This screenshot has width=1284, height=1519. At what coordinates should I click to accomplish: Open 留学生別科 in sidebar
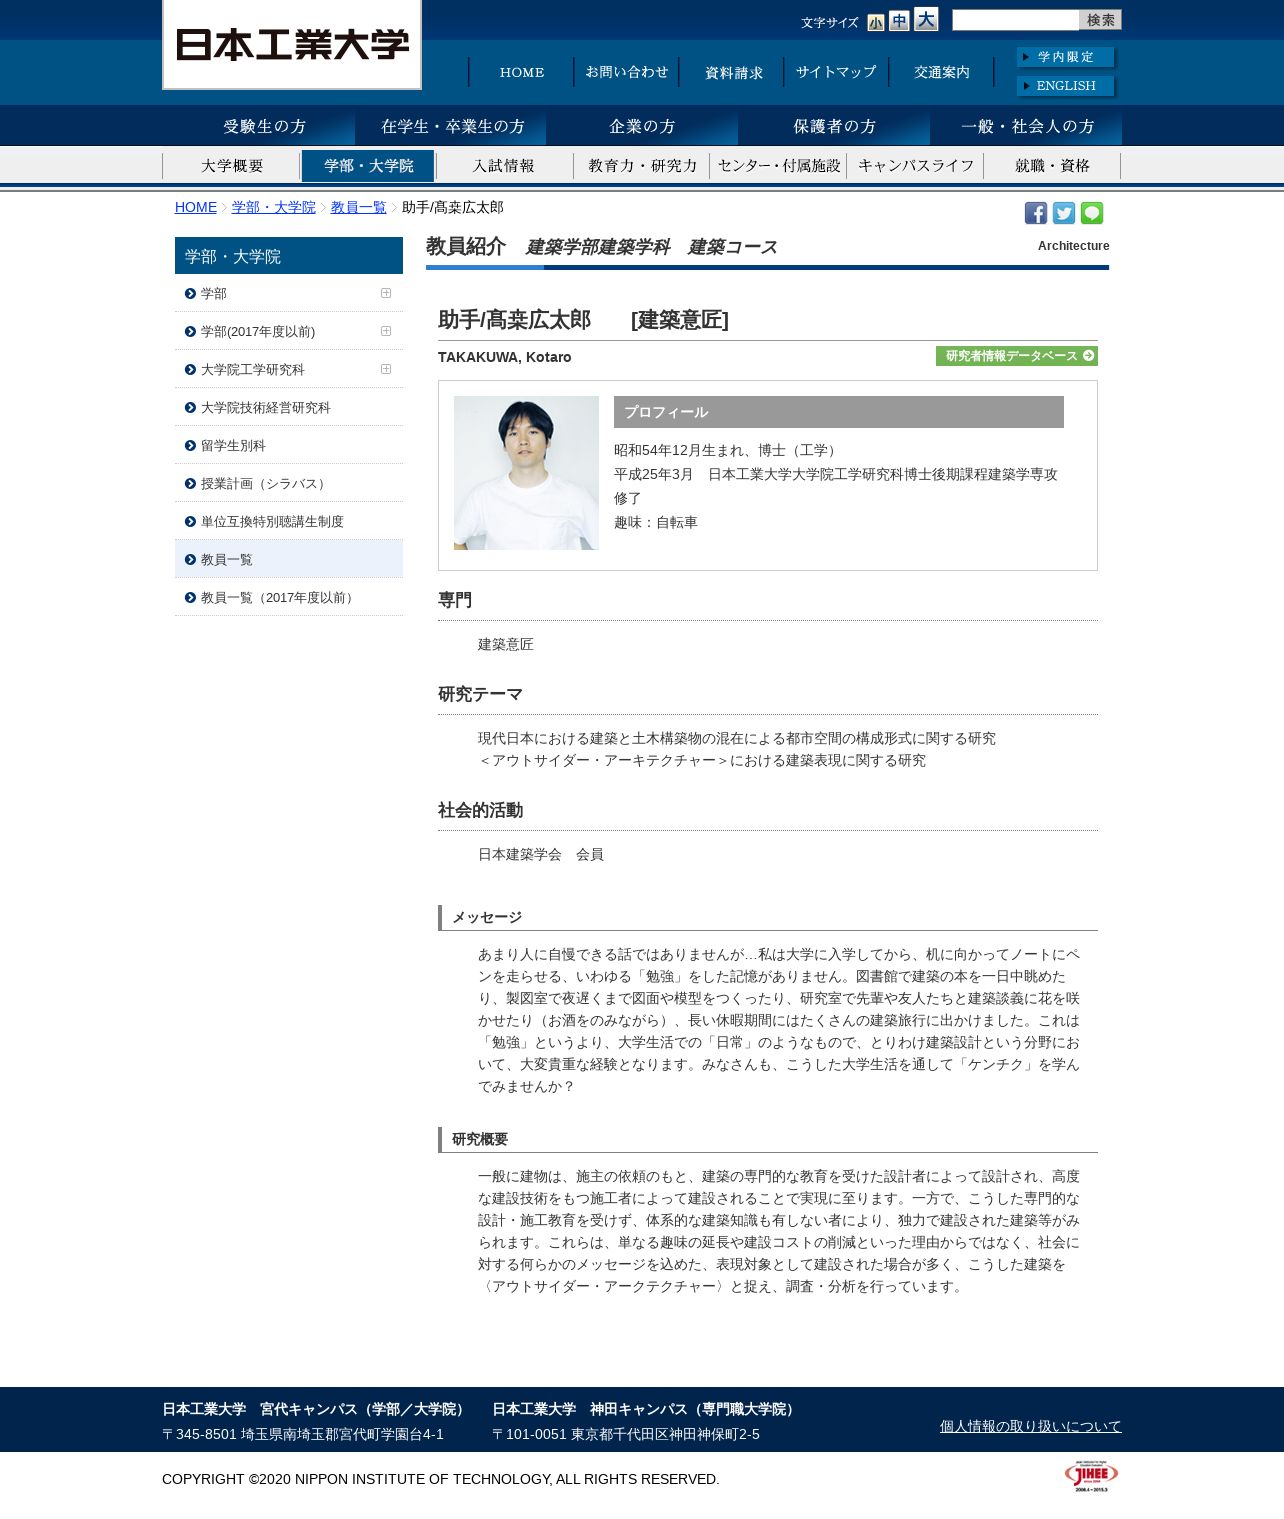coord(289,445)
